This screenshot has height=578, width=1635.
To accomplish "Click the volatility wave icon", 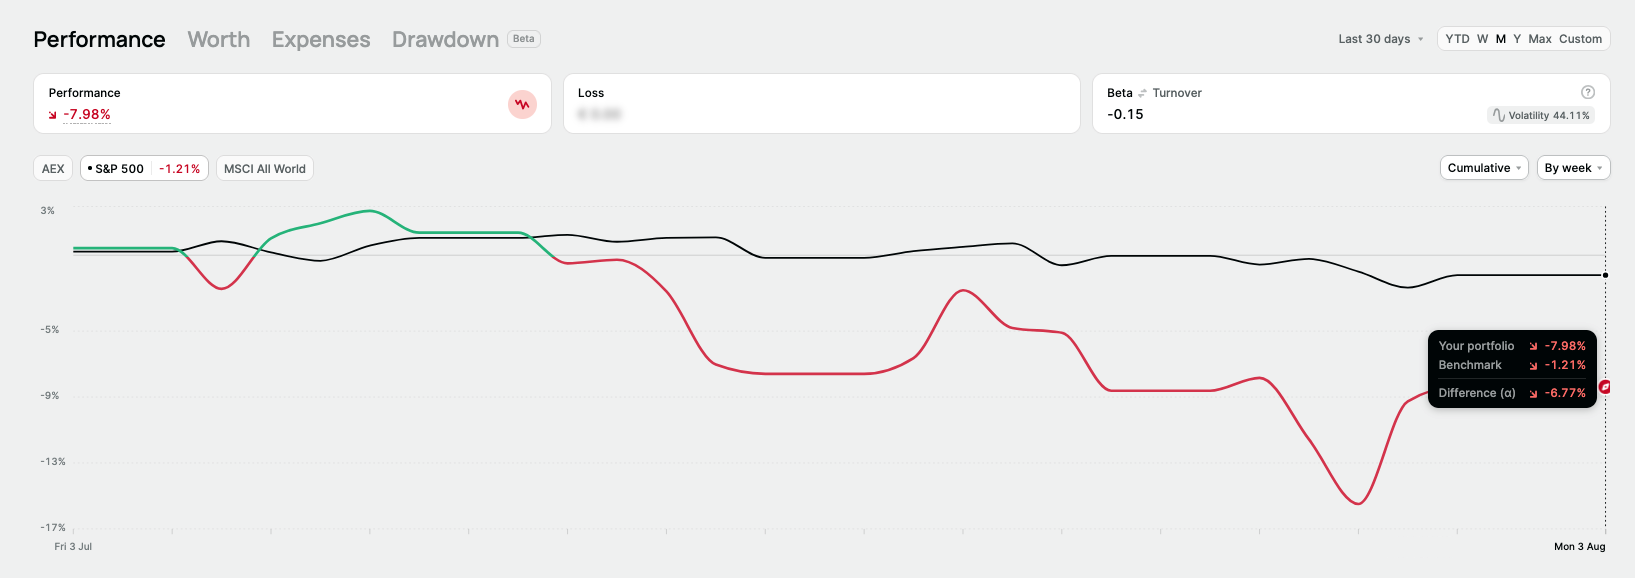I will (x=1498, y=115).
